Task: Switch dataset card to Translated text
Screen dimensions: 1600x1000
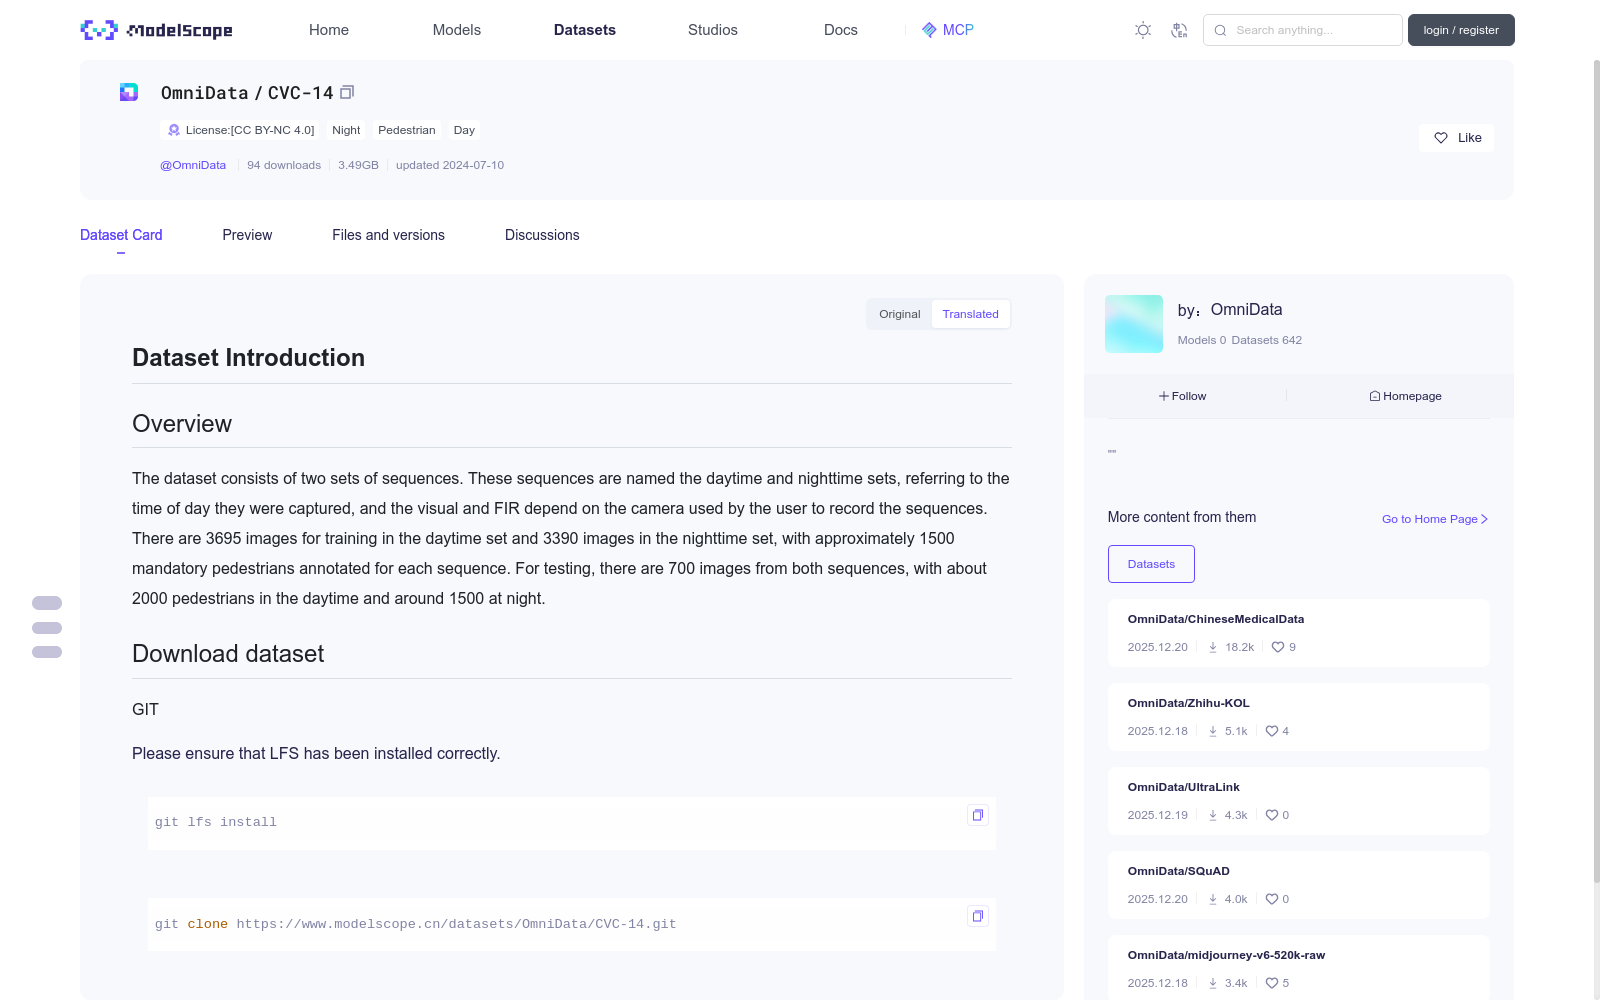Action: (x=970, y=314)
